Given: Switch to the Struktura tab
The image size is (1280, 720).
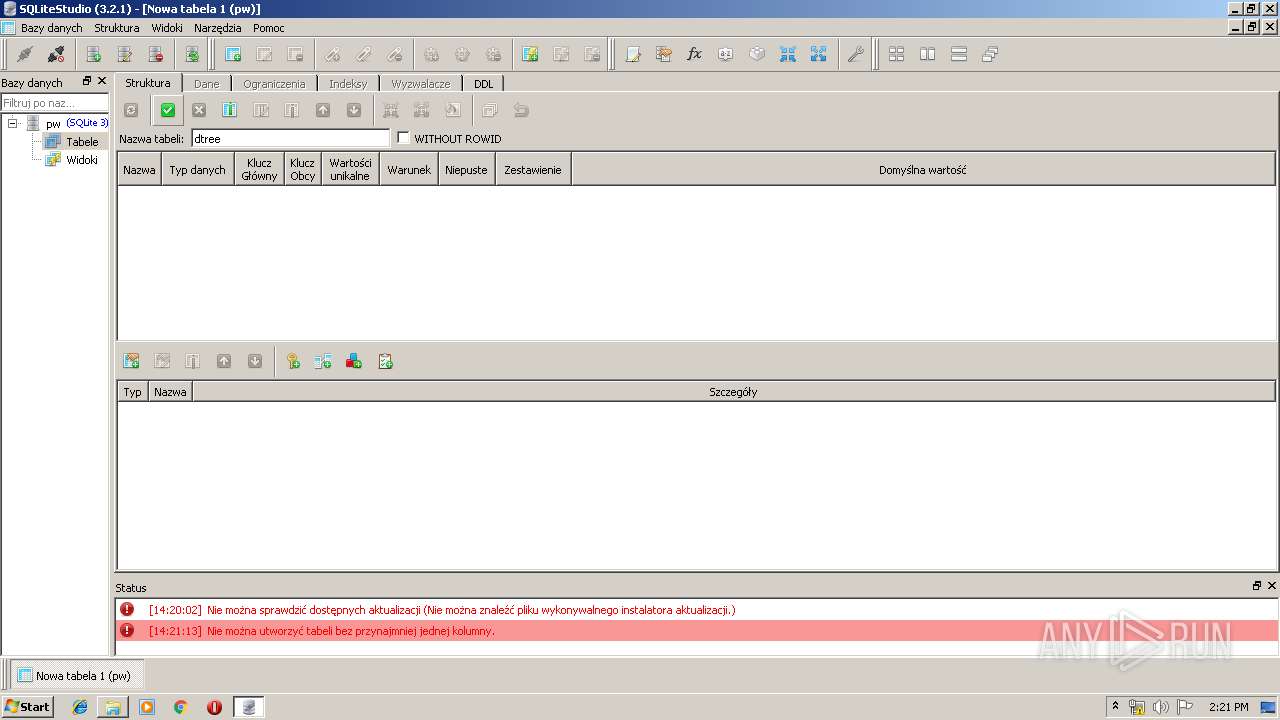Looking at the screenshot, I should click(148, 83).
